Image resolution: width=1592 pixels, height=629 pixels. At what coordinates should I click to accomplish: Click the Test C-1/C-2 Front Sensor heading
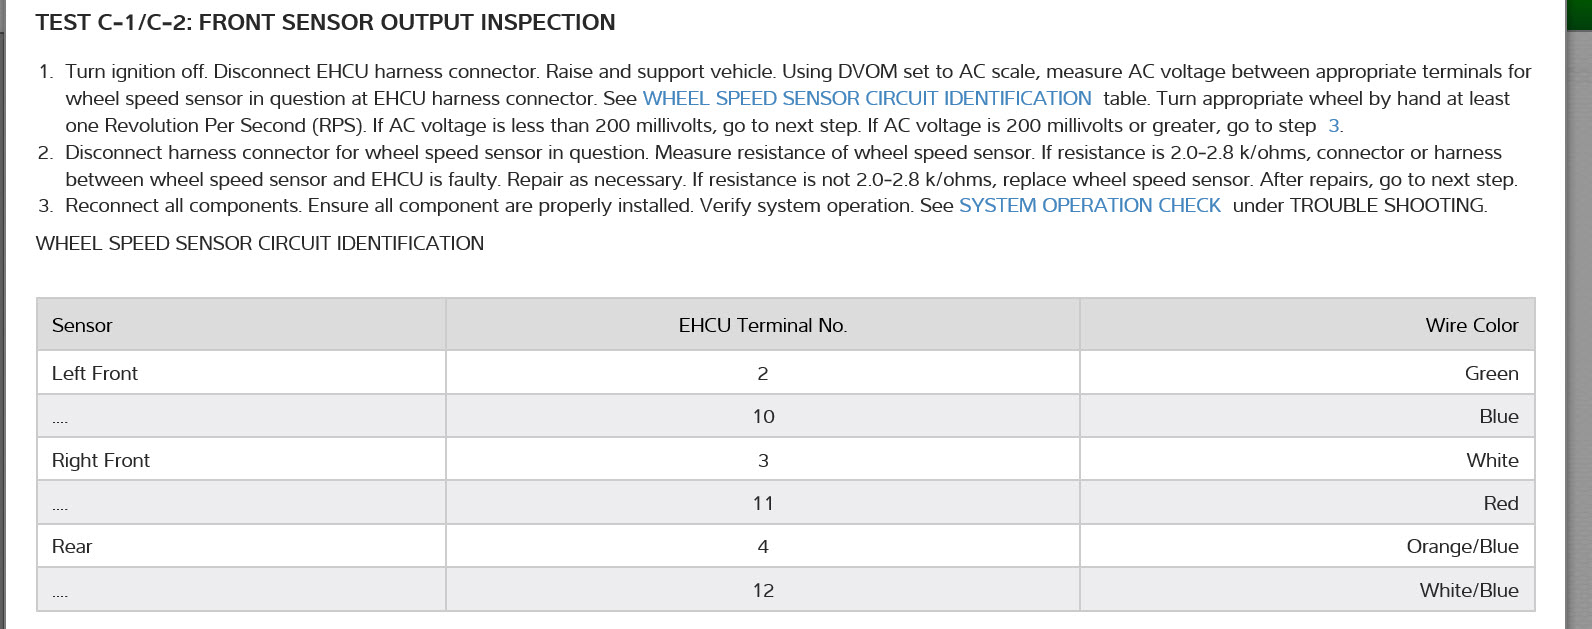[x=325, y=22]
